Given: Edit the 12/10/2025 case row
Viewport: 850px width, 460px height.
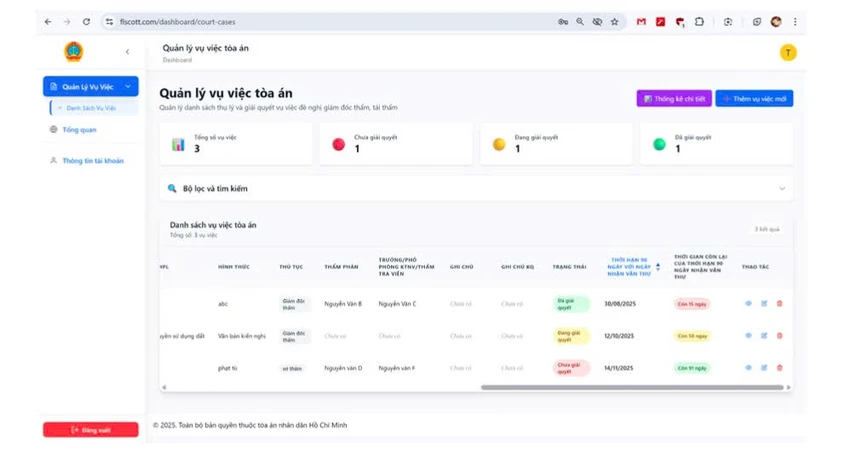Looking at the screenshot, I should (x=764, y=335).
